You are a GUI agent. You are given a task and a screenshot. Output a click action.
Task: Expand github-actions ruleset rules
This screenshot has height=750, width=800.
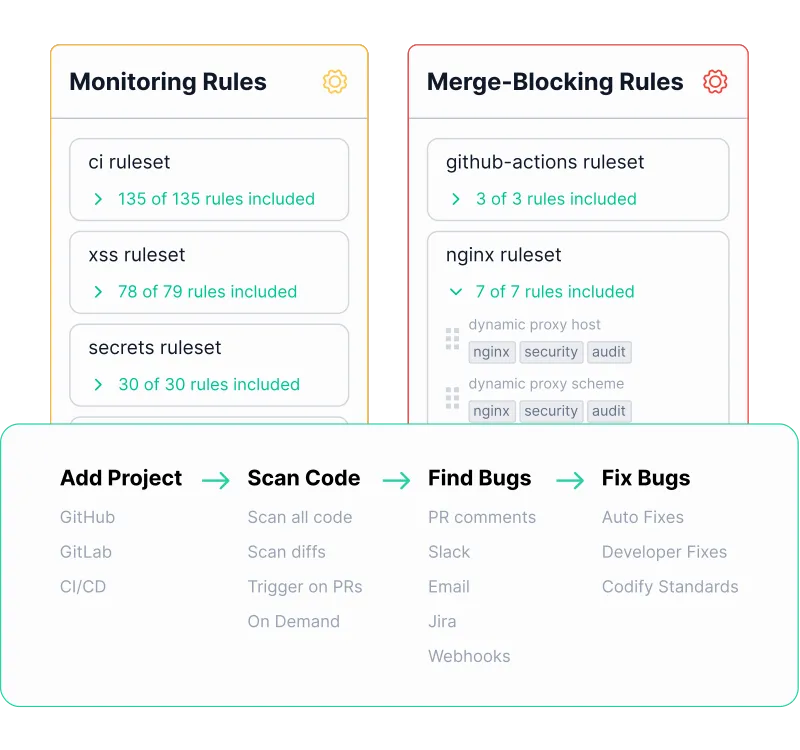coord(456,199)
